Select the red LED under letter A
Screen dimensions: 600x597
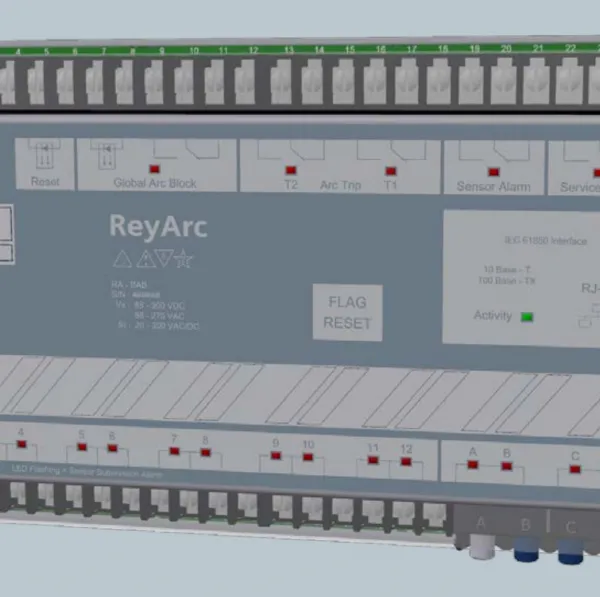[x=473, y=465]
